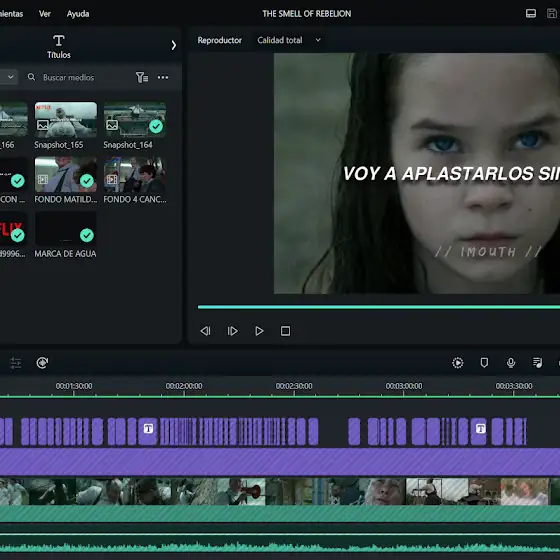Image resolution: width=560 pixels, height=560 pixels.
Task: Select the video track filmstrip clip
Action: coord(280,491)
